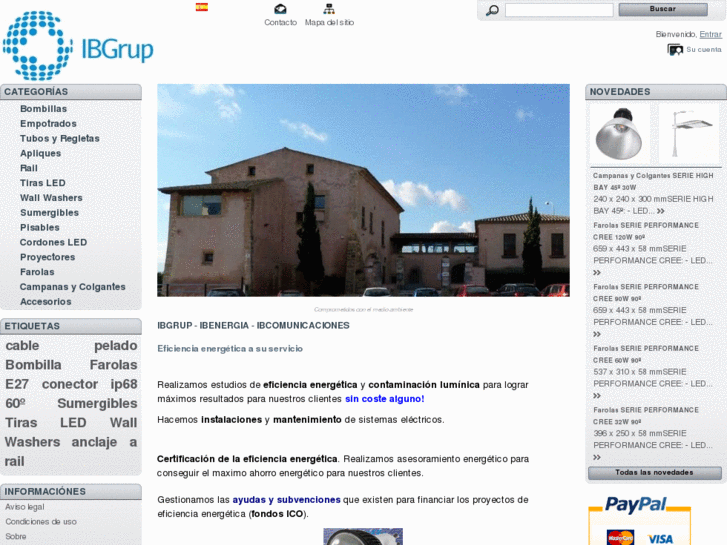Click the MasterCard logo
Screen dimensions: 727x545
click(x=620, y=538)
